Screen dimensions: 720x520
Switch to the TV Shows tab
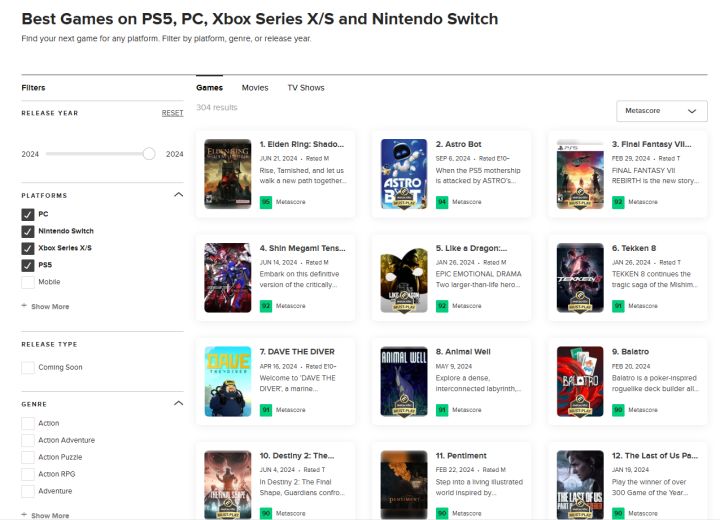click(x=306, y=88)
